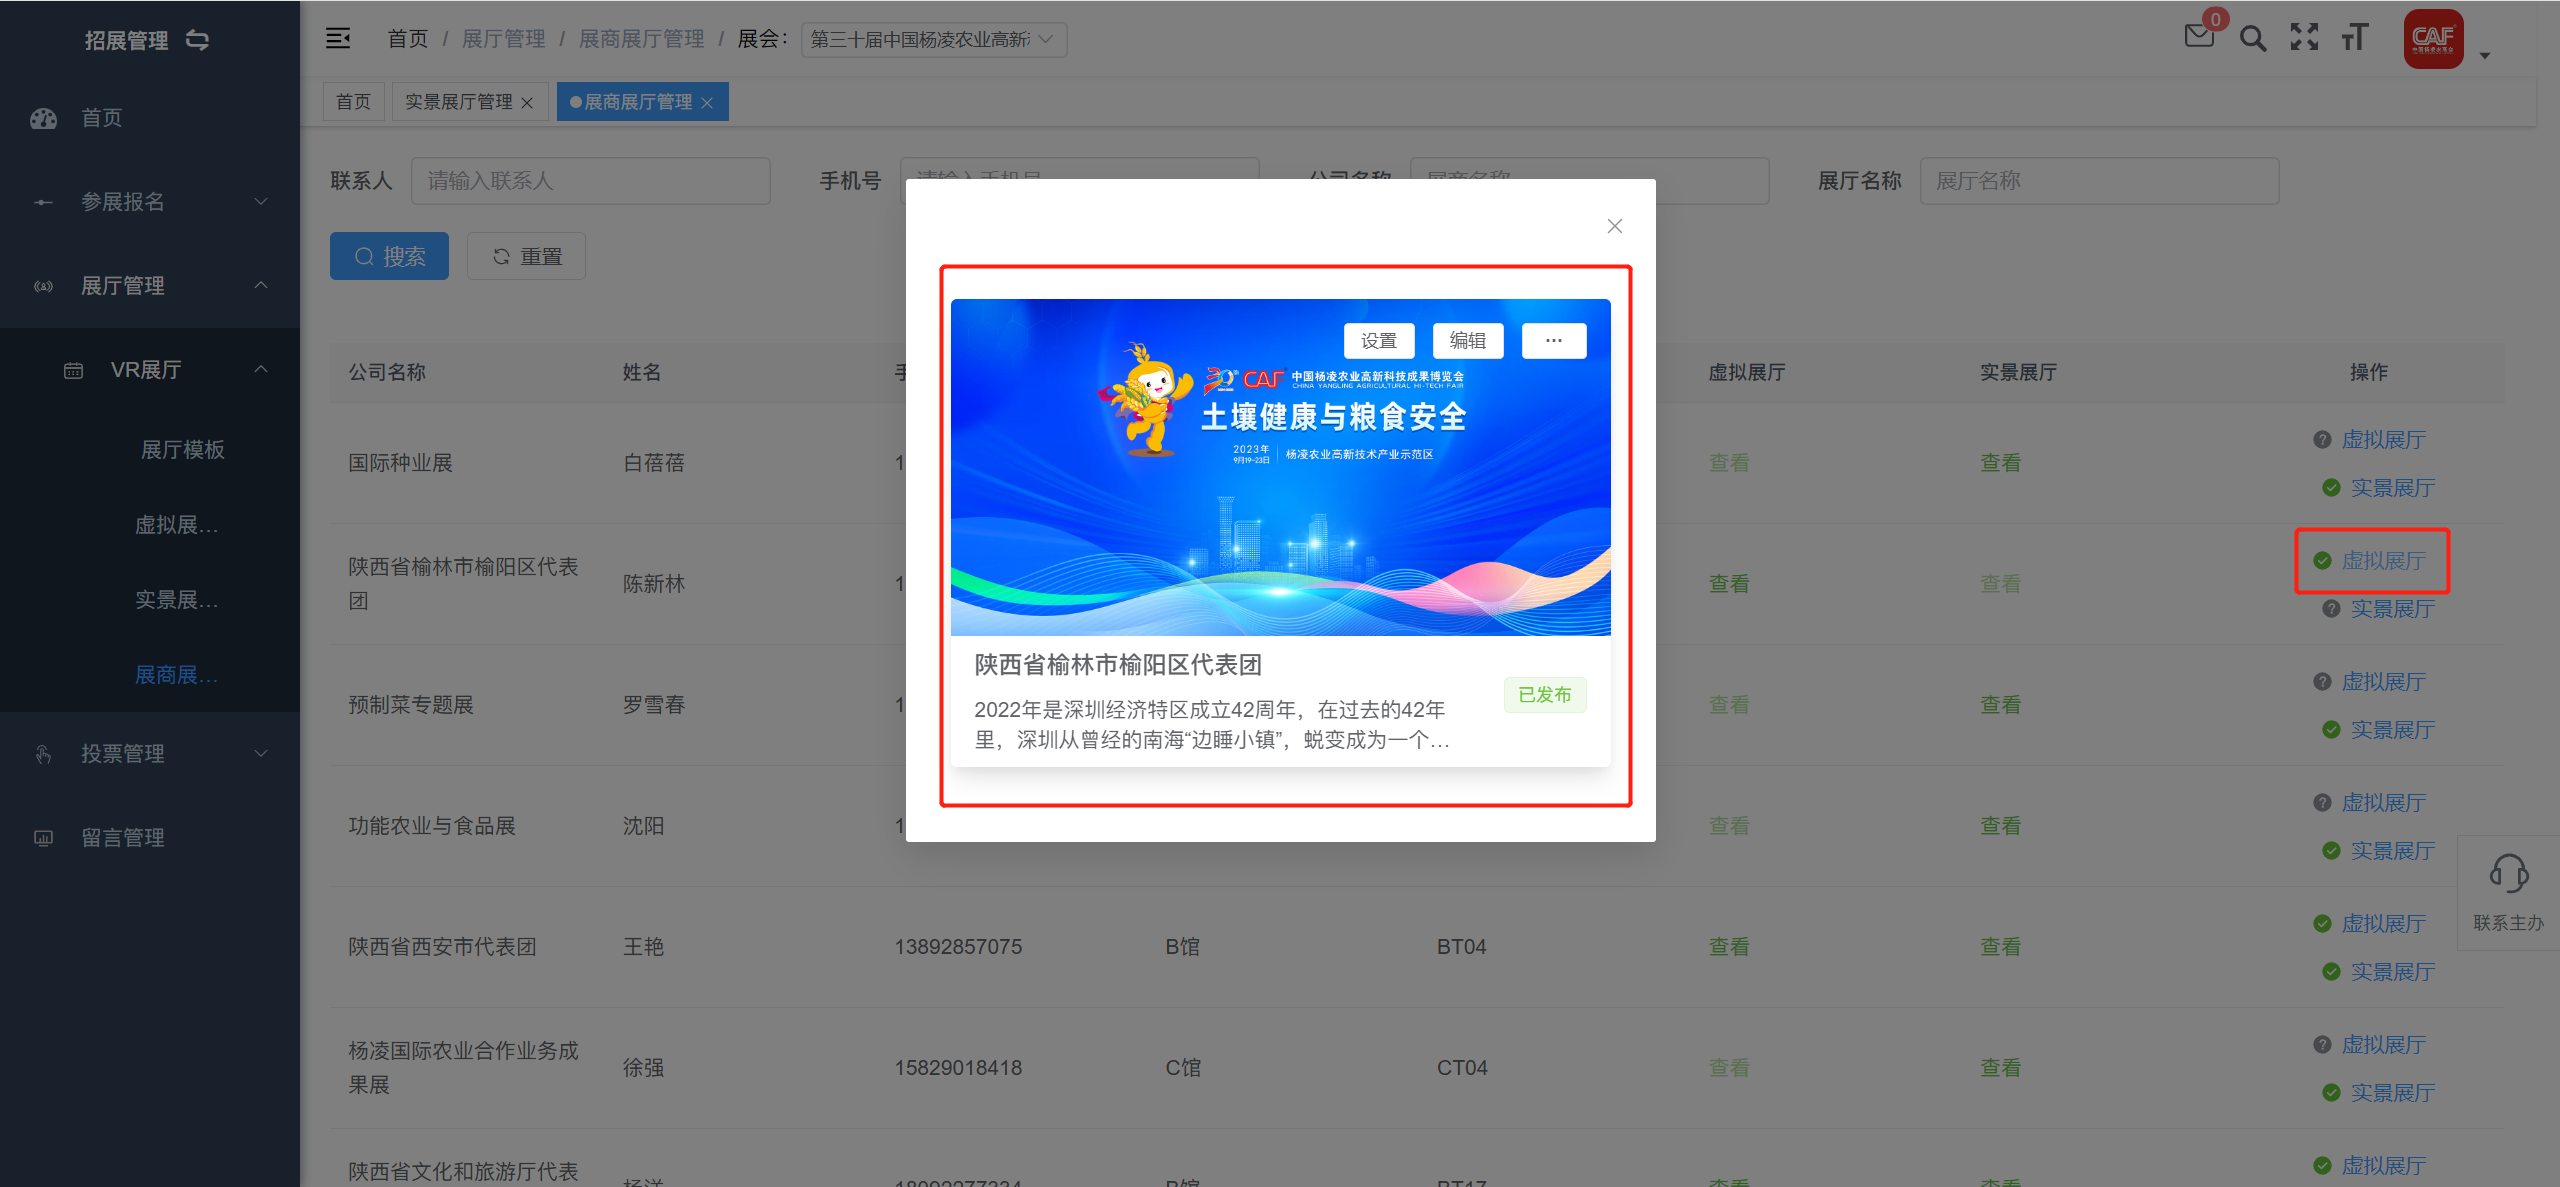Screen dimensions: 2560x1187
Task: Click the C馆 hall cell
Action: pos(1183,1068)
